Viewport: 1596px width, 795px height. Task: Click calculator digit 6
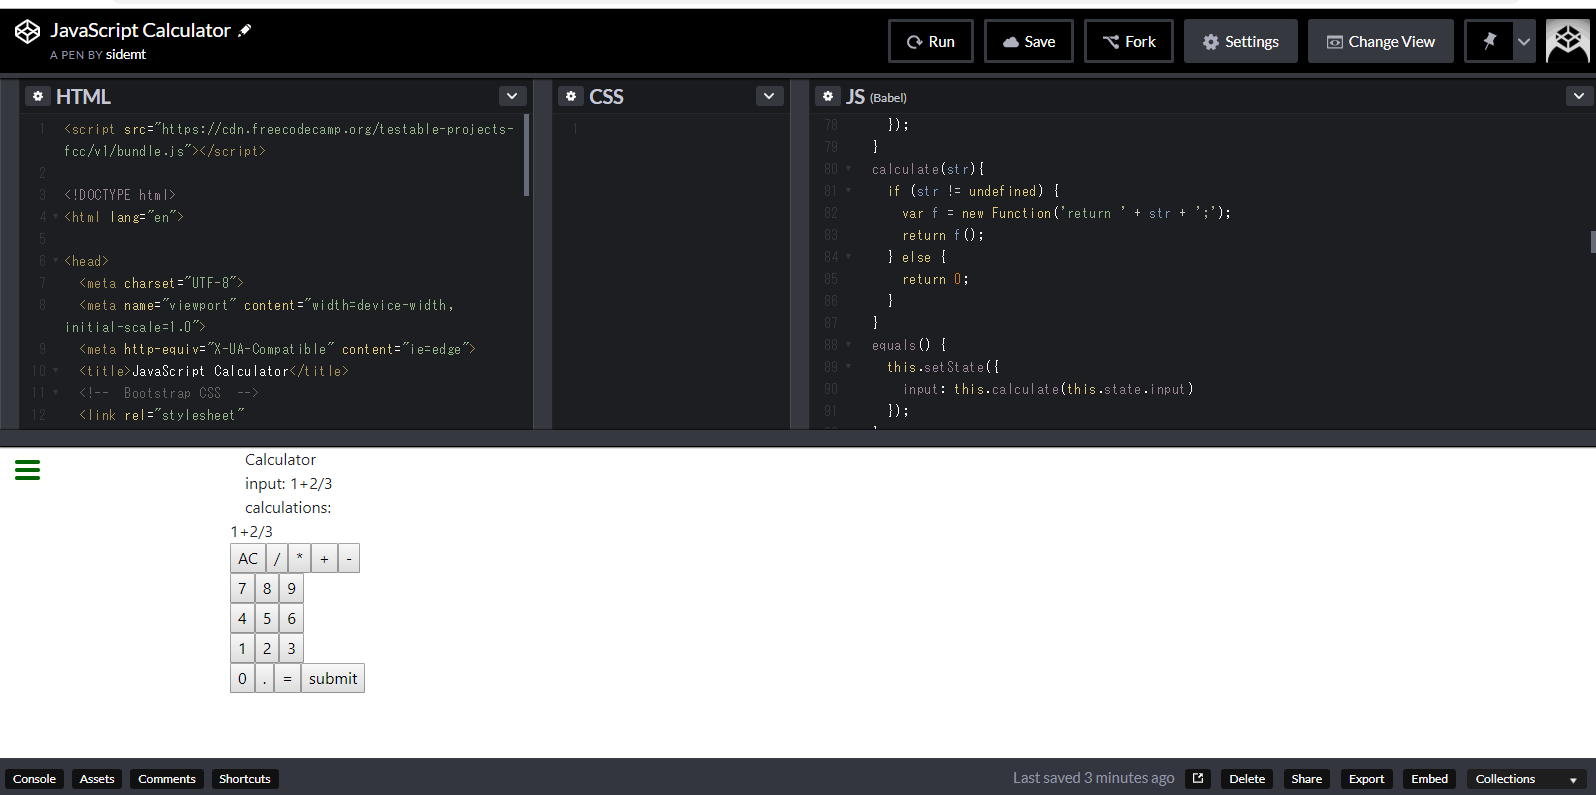291,618
